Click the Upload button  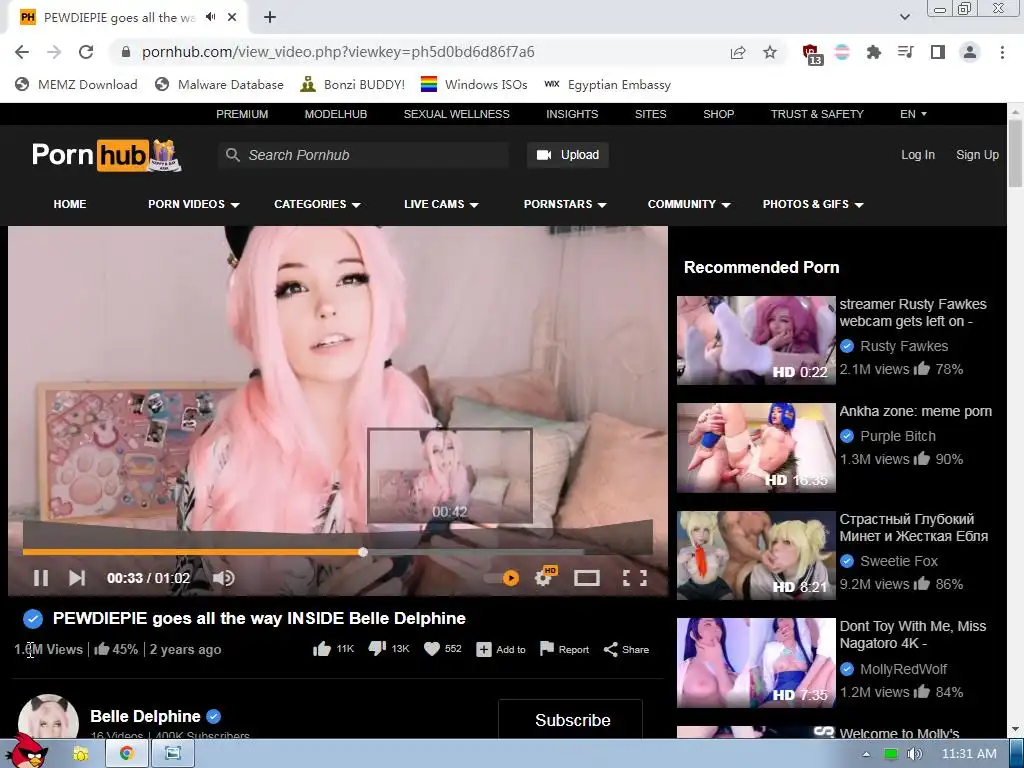[x=568, y=155]
